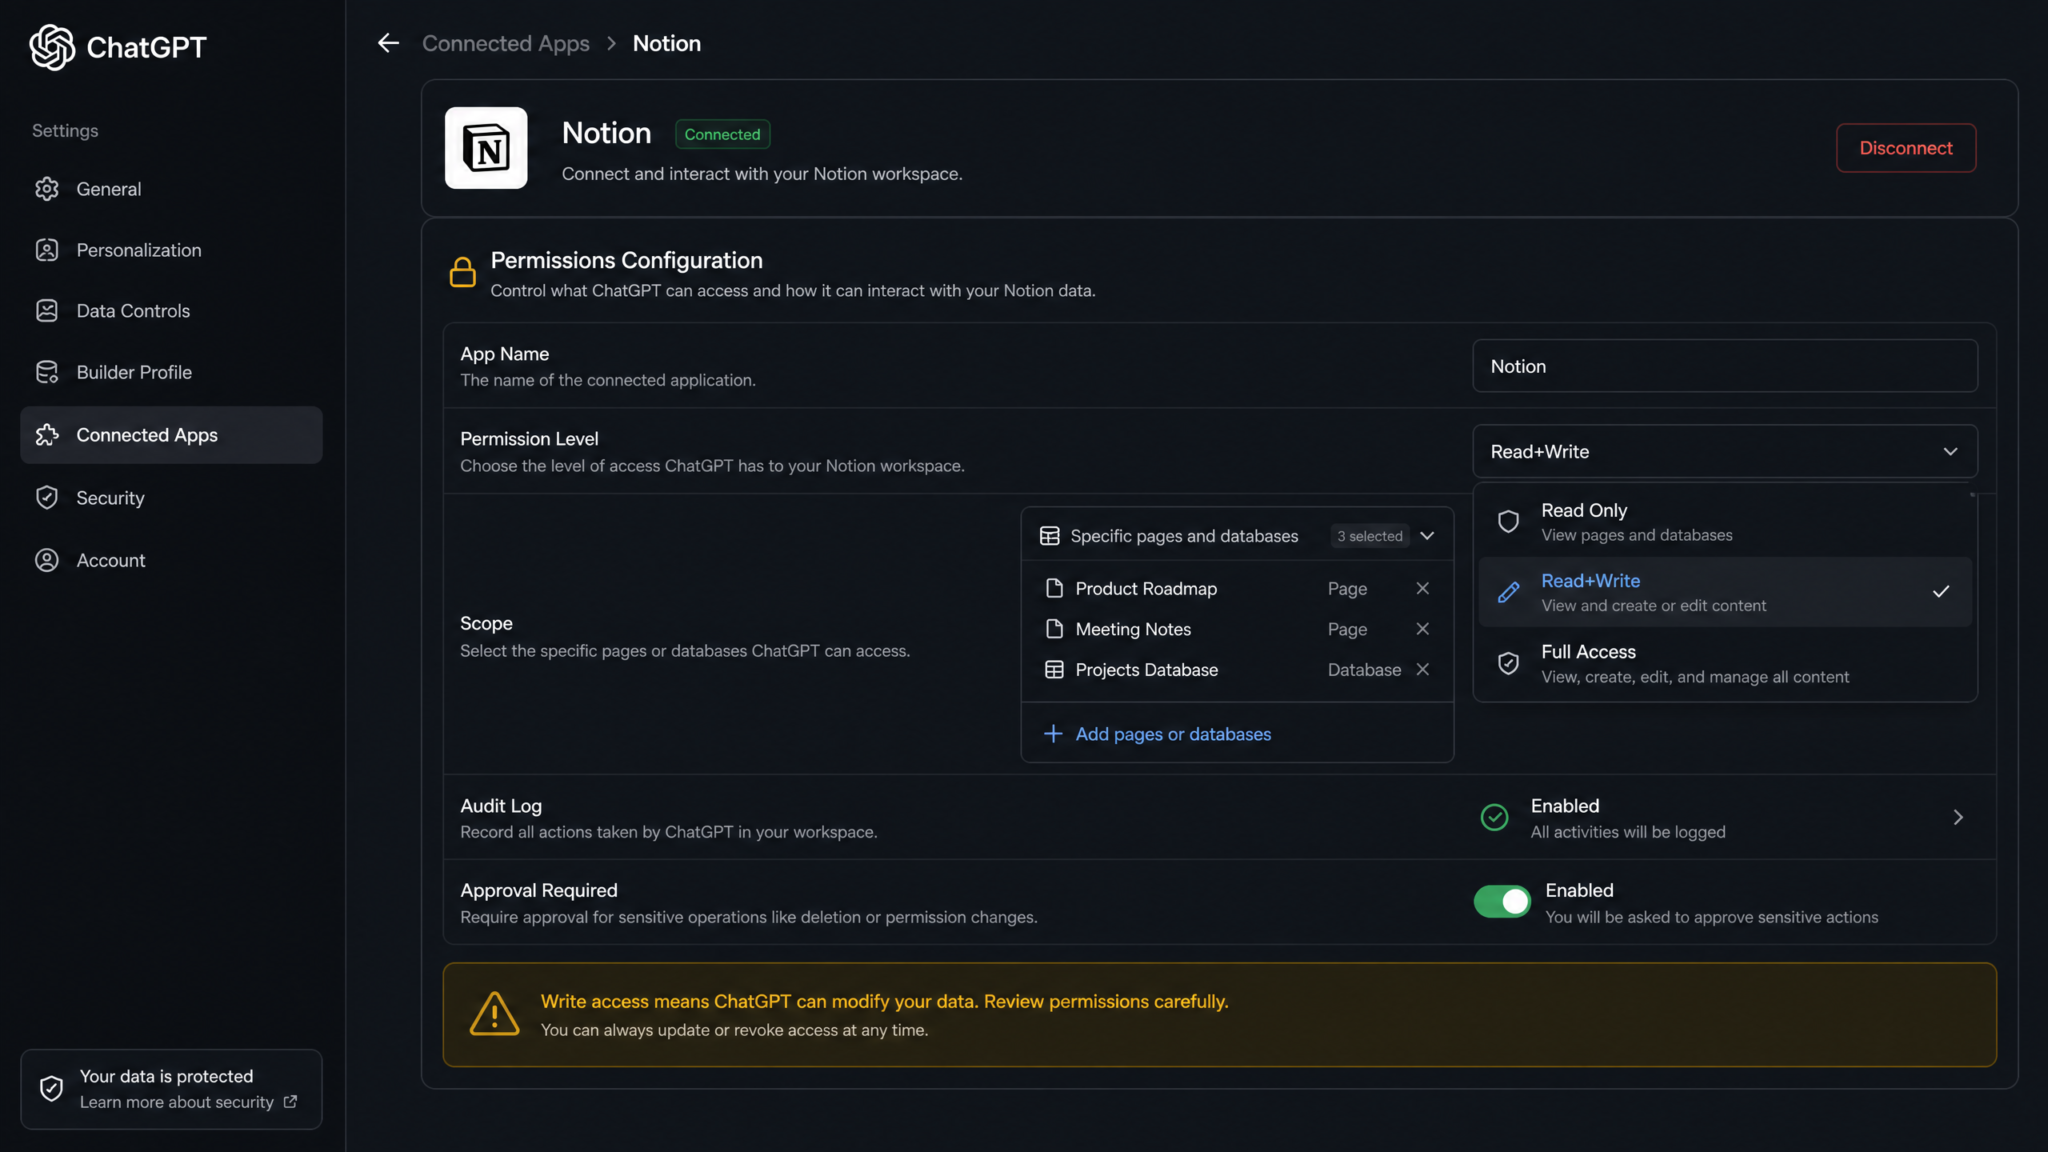Click the Your data is protected text
Viewport: 2048px width, 1152px height.
pyautogui.click(x=166, y=1076)
